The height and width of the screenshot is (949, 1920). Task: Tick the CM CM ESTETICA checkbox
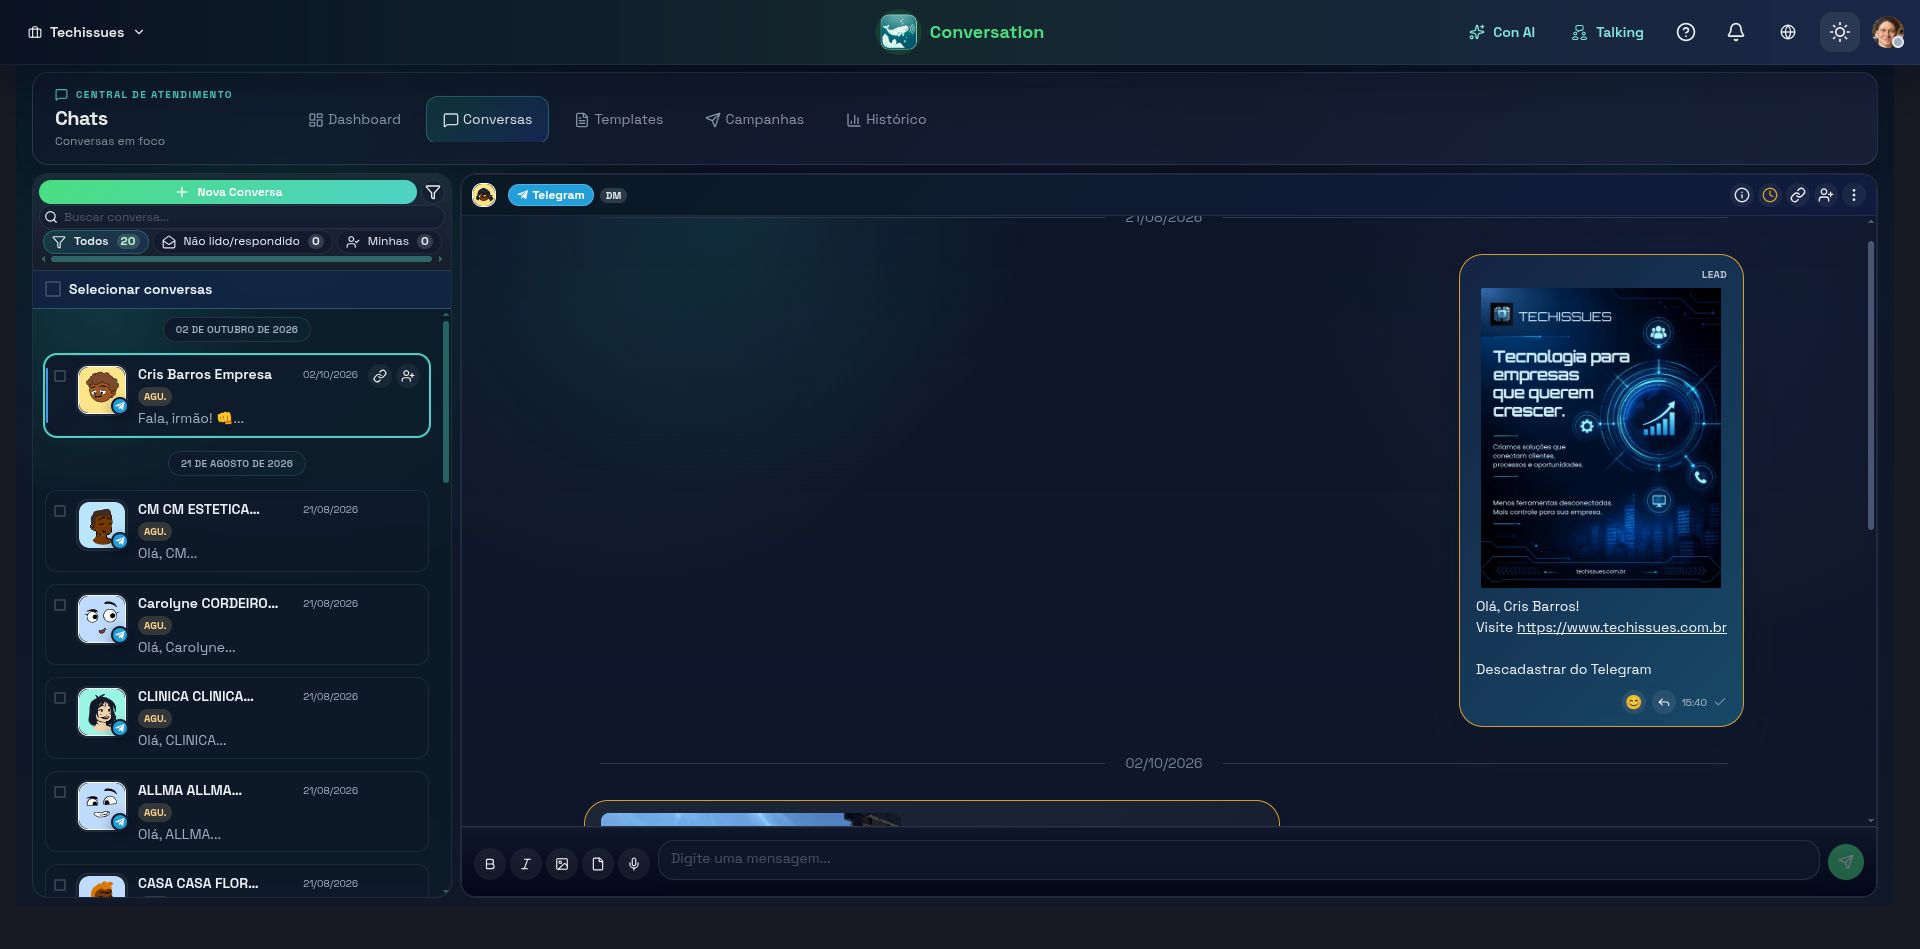(x=60, y=511)
